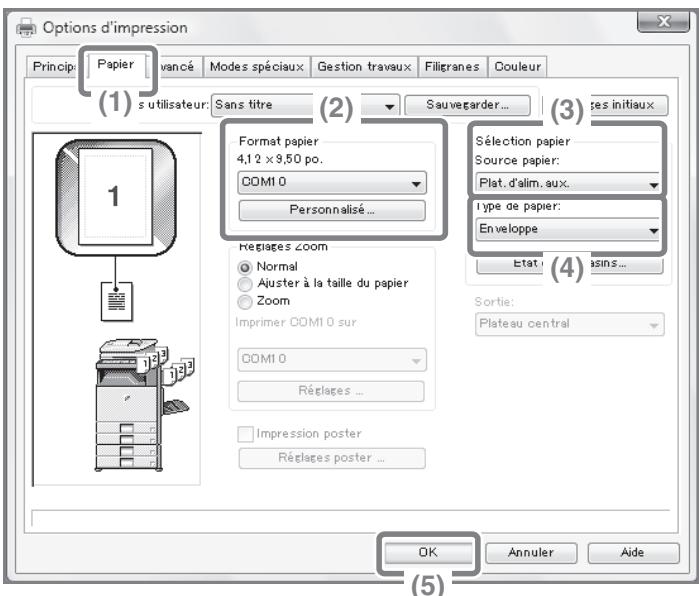Open the Gestion travaux tab
Screen dimensions: 699x596
pos(364,67)
